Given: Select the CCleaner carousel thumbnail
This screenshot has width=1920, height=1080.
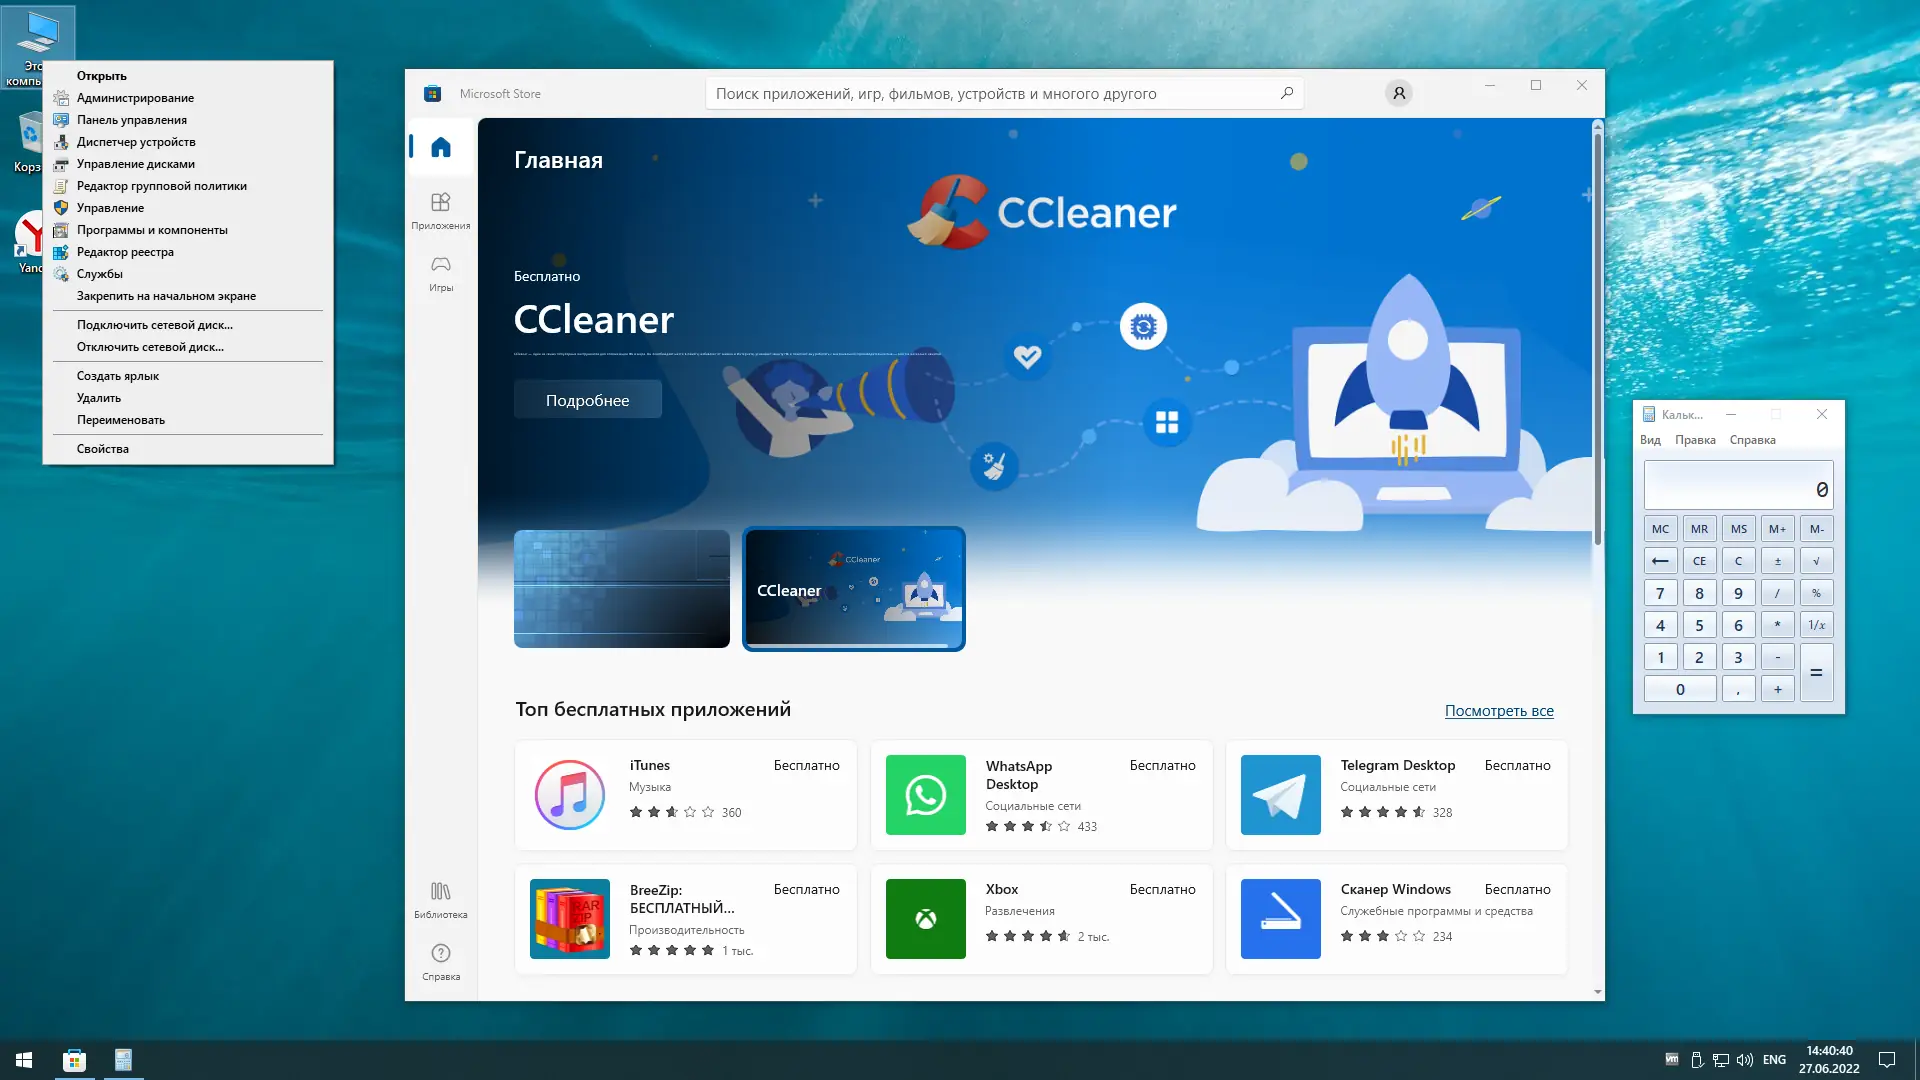Looking at the screenshot, I should [853, 589].
